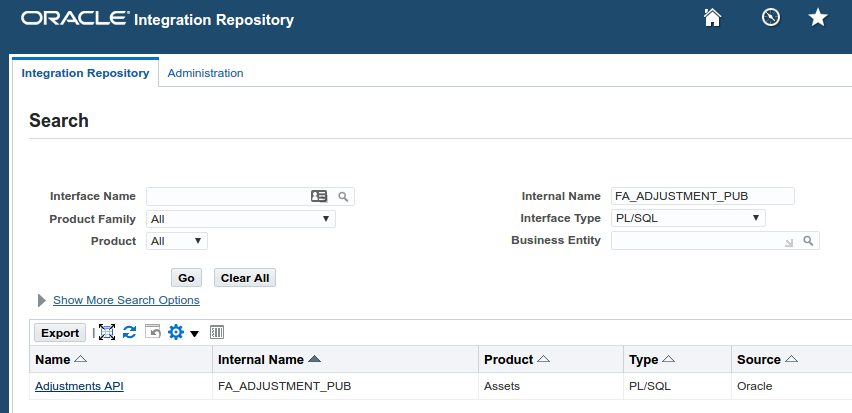This screenshot has width=852, height=413.
Task: Open the settings gear dropdown arrow
Action: point(195,334)
